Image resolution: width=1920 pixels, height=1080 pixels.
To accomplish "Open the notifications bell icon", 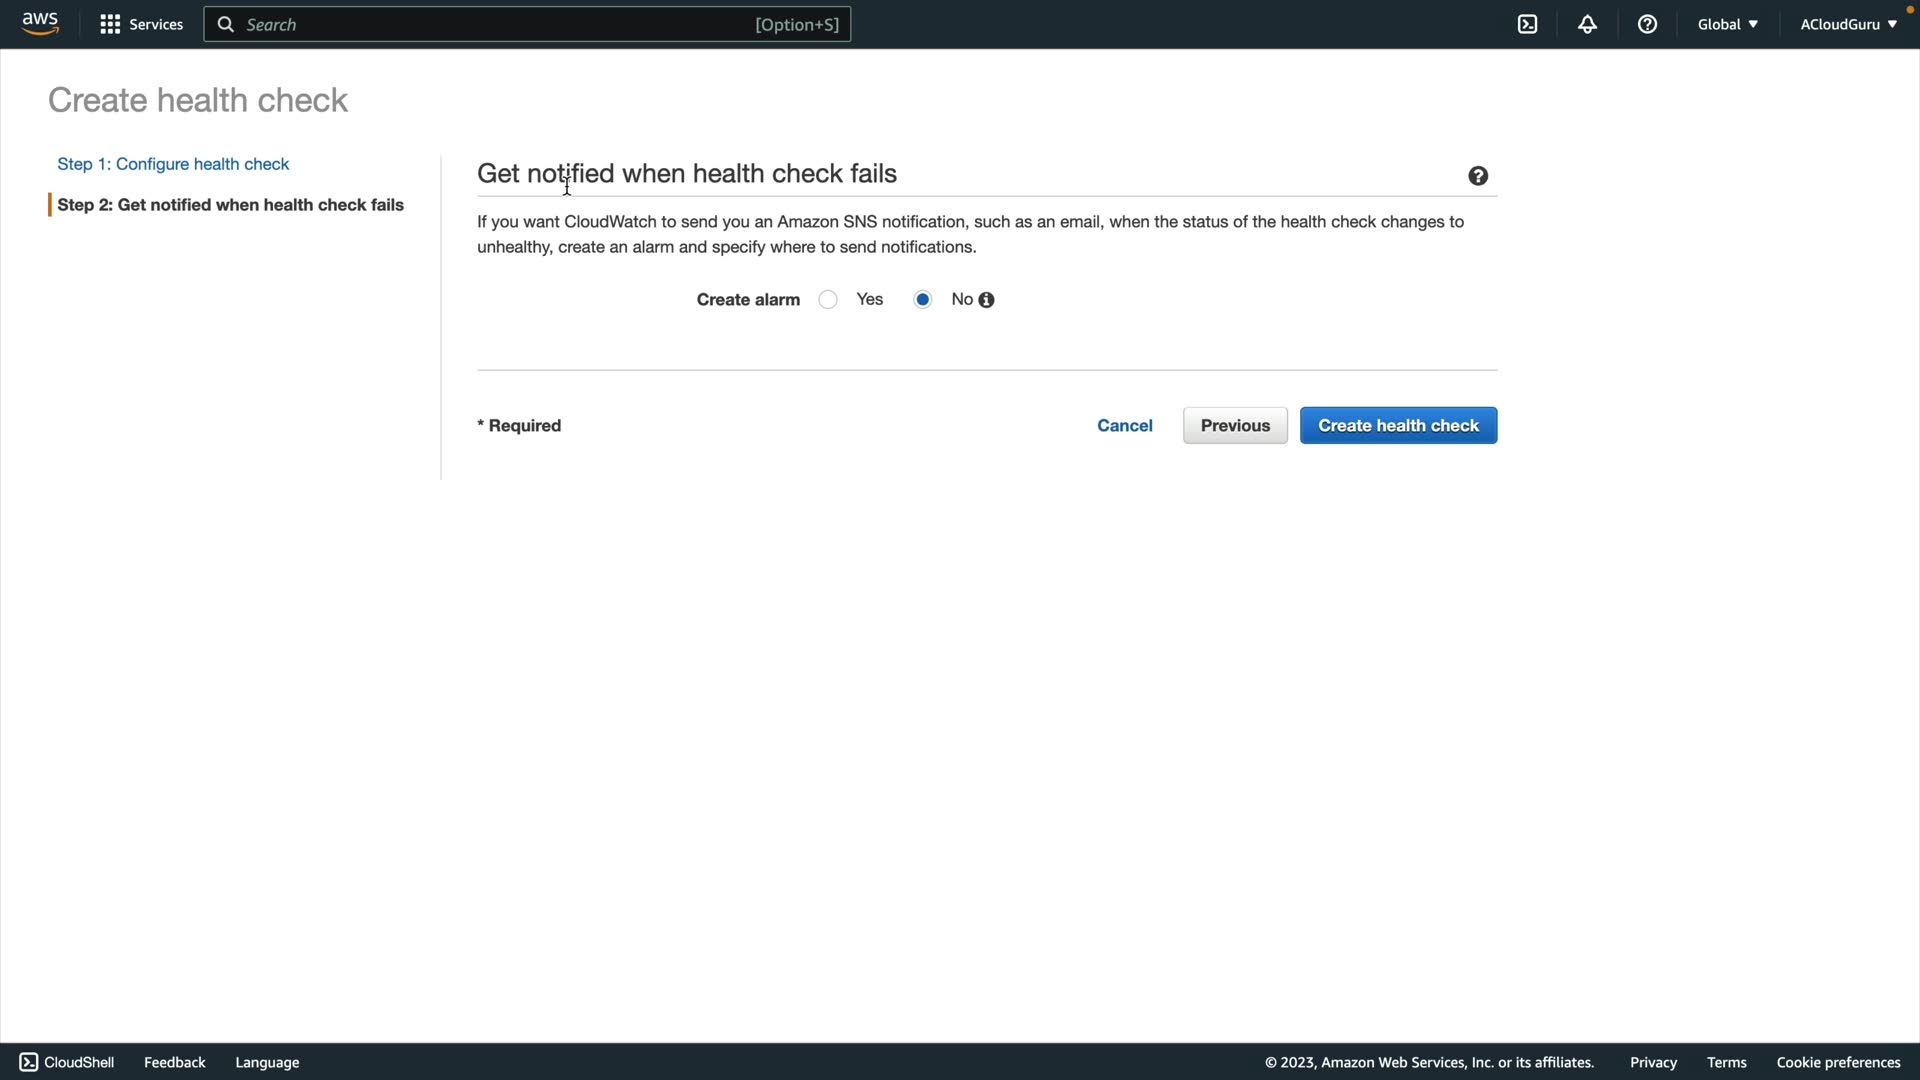I will pyautogui.click(x=1587, y=24).
